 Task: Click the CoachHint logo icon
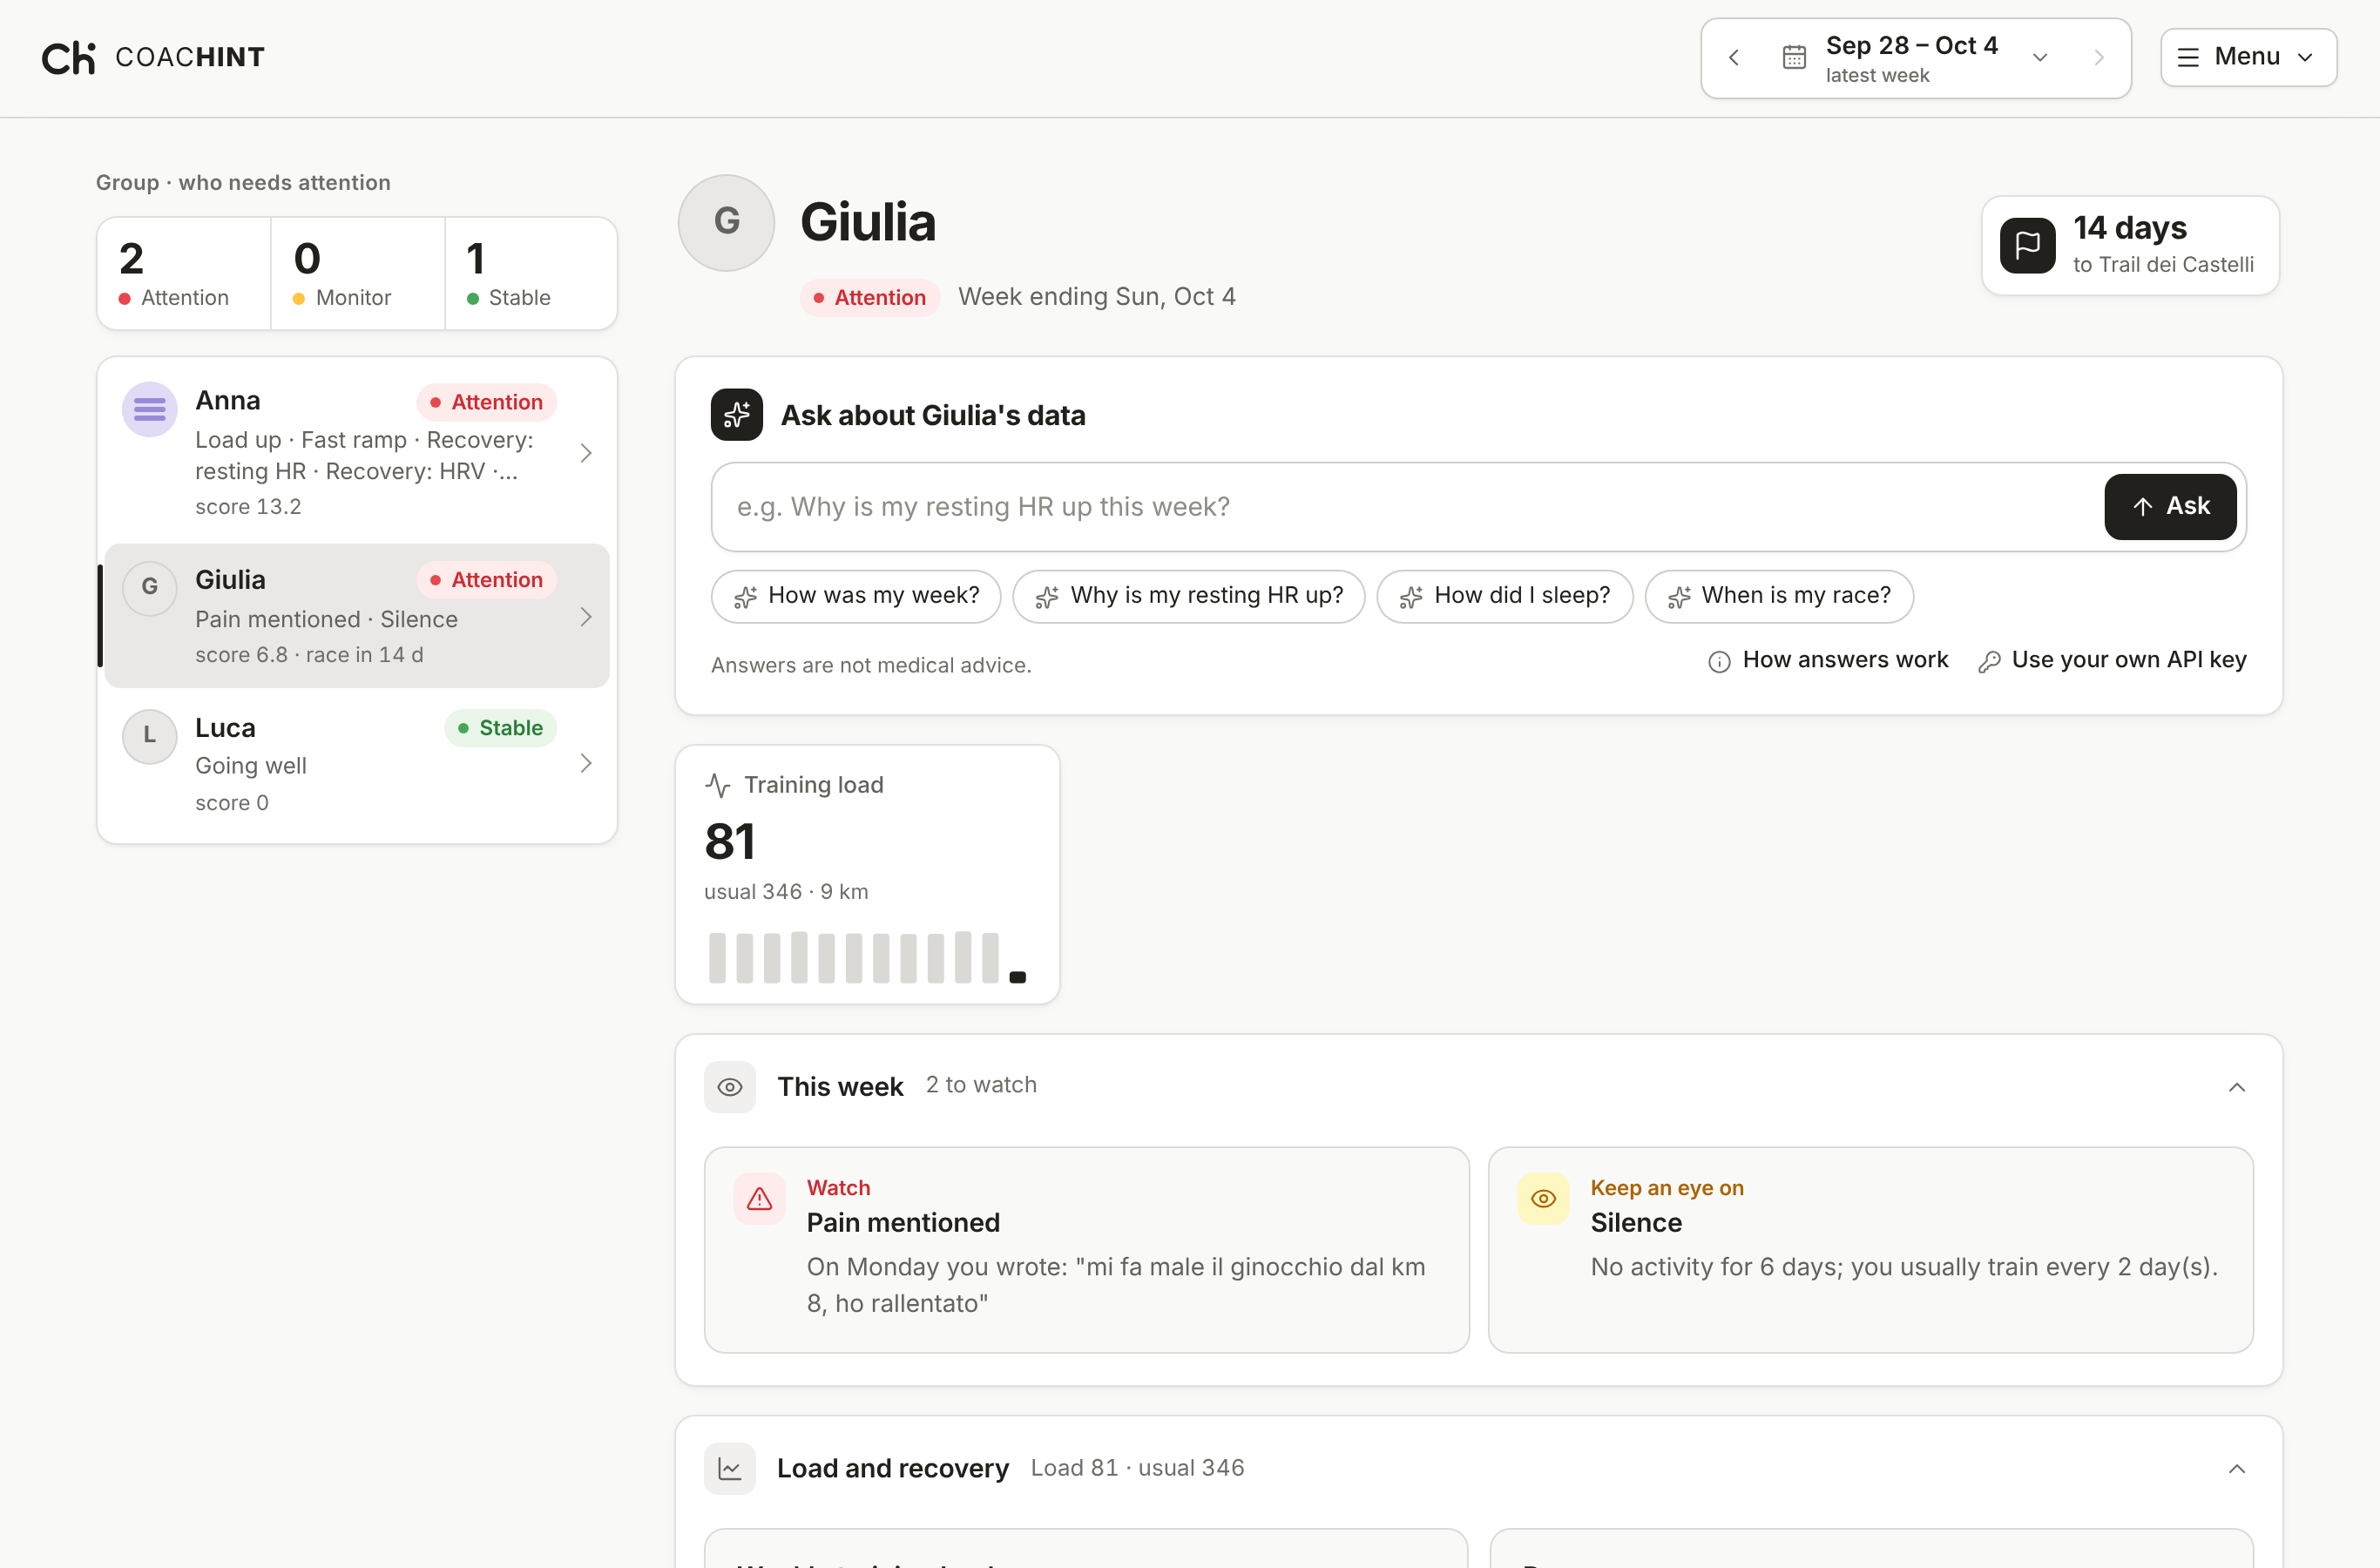tap(68, 58)
